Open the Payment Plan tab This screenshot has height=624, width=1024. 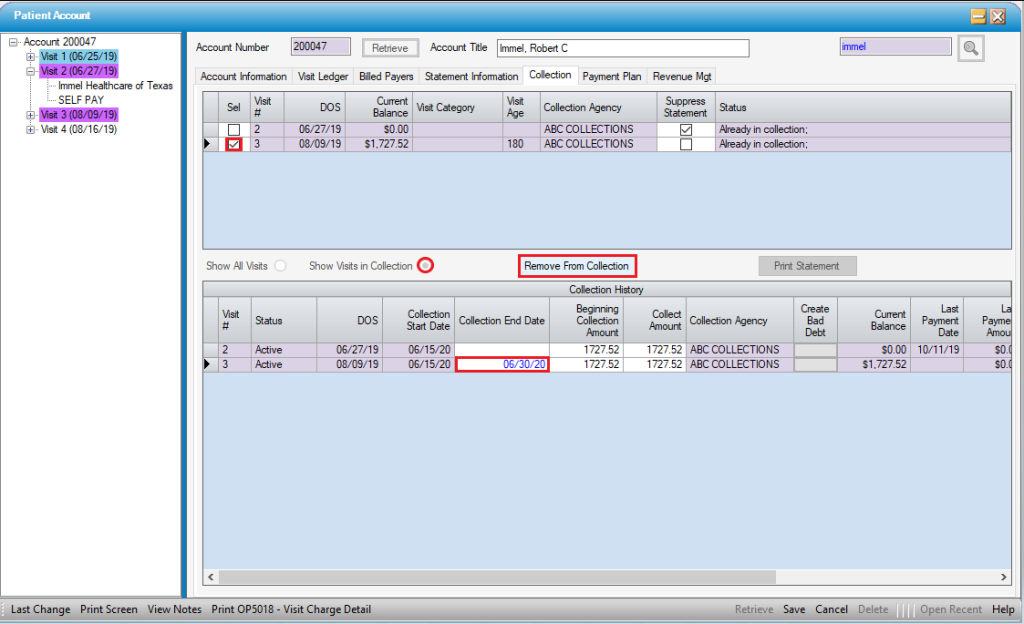[612, 77]
